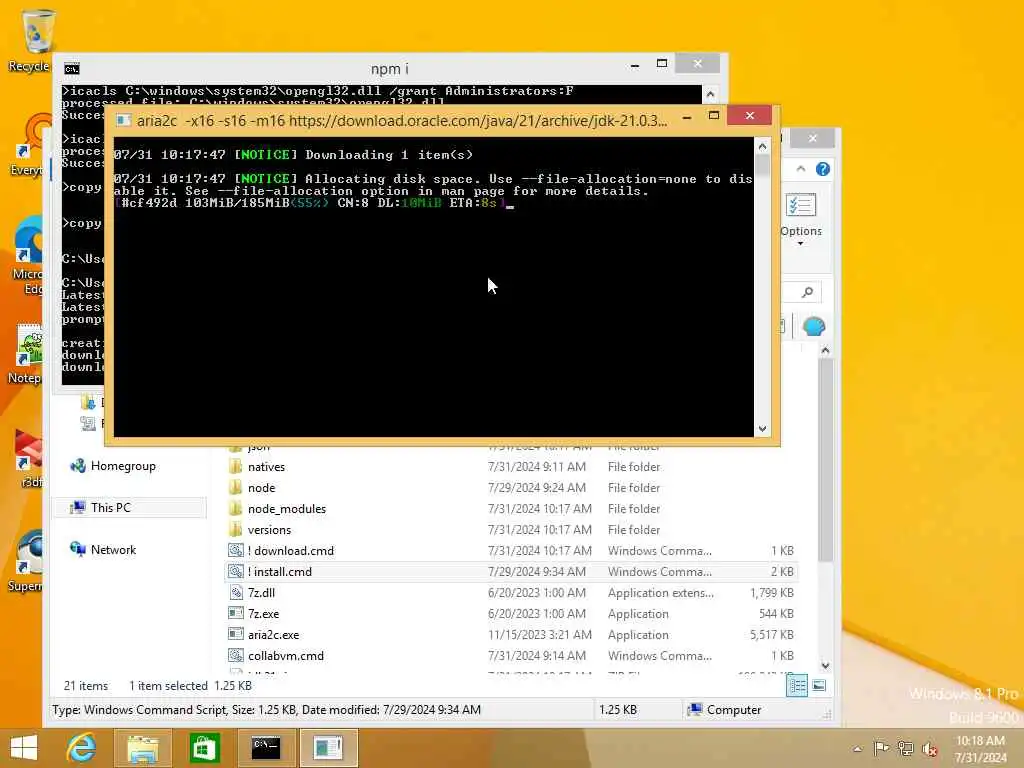This screenshot has height=768, width=1024.
Task: Click aria2c window title bar text
Action: coord(402,121)
